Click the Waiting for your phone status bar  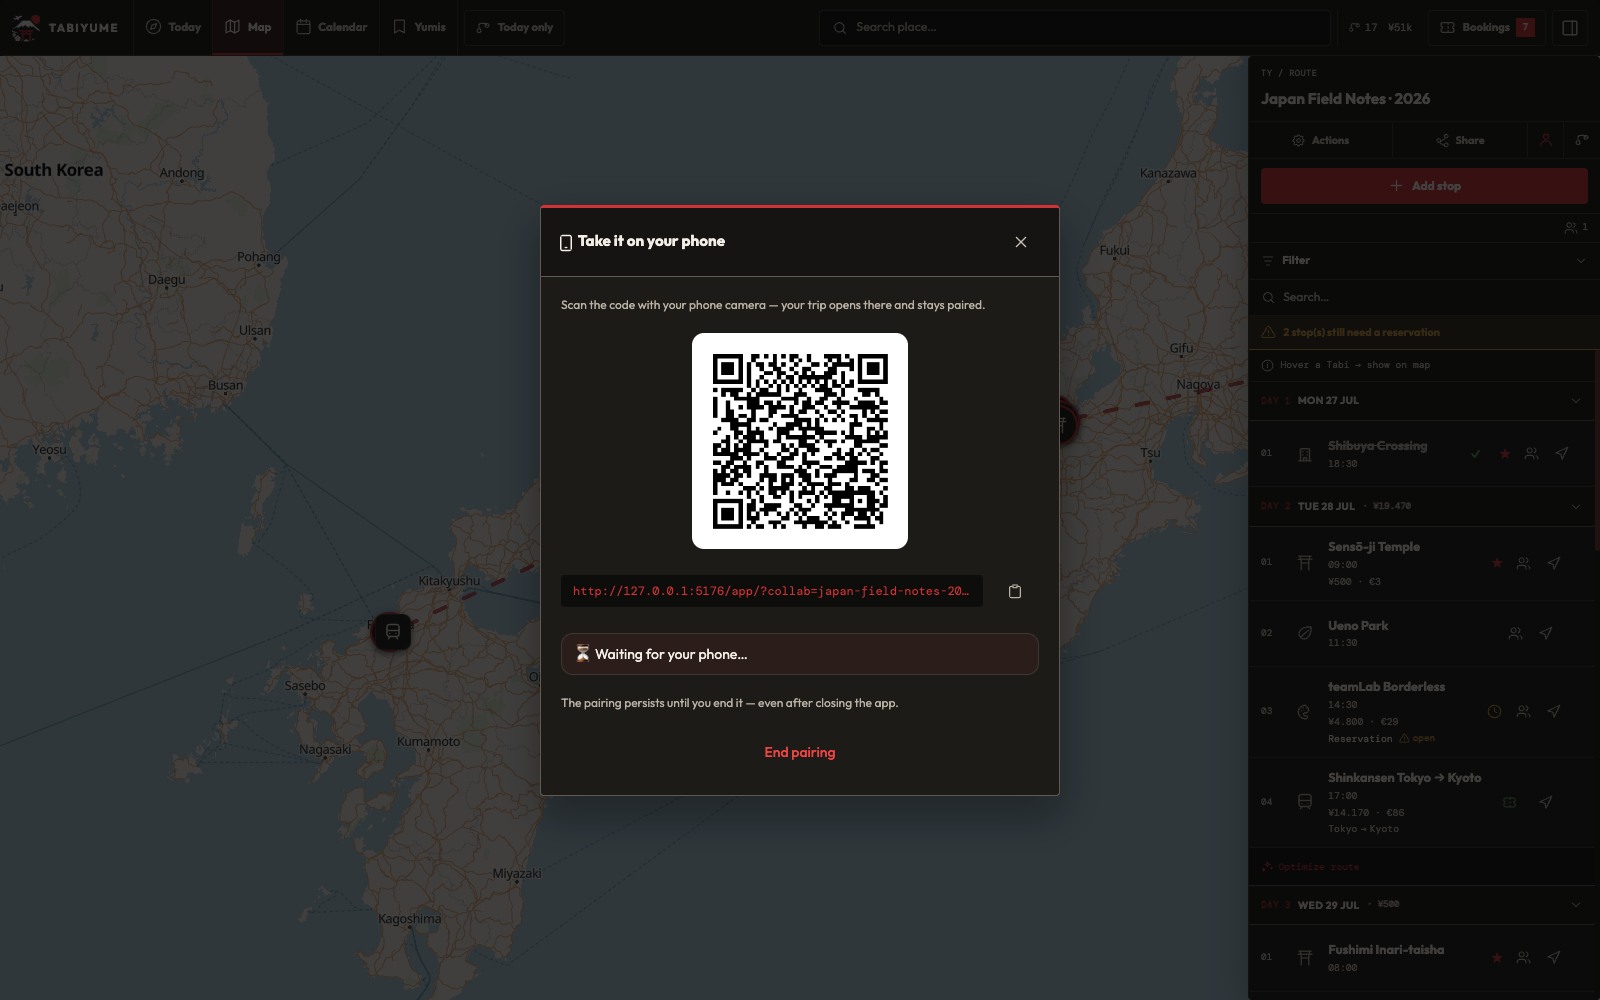point(800,654)
